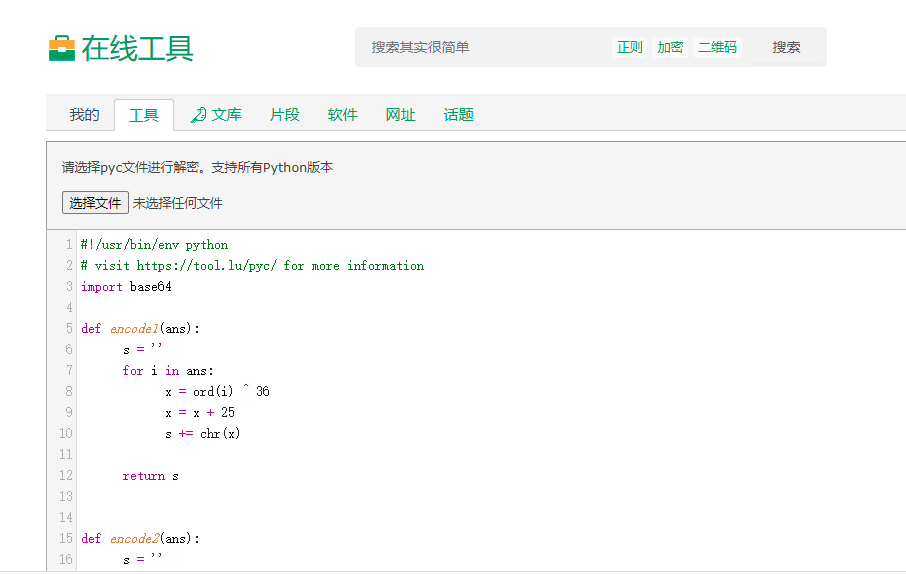This screenshot has height=574, width=906.
Task: Click line number 13 in gutter
Action: pos(66,497)
